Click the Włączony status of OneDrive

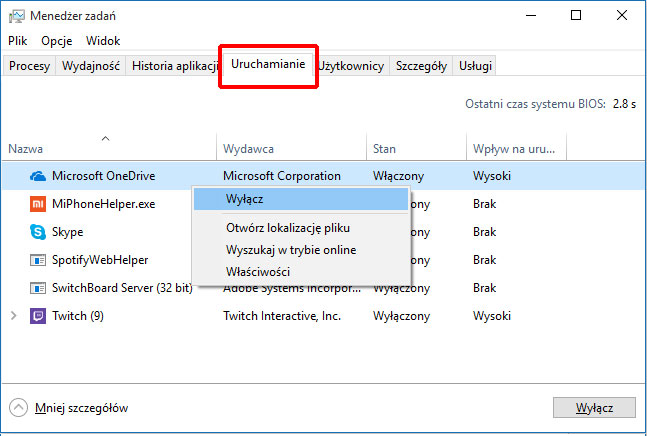(x=399, y=176)
